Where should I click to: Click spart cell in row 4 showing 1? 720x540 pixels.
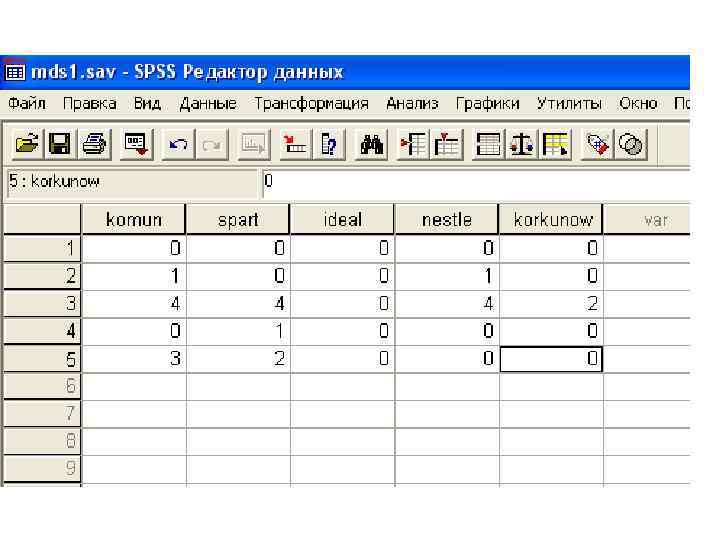click(238, 331)
